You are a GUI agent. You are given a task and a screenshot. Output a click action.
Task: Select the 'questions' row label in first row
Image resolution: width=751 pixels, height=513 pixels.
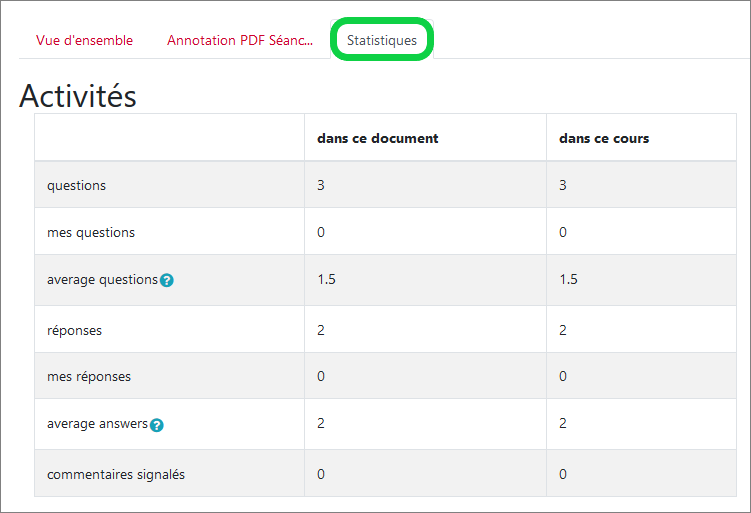76,185
